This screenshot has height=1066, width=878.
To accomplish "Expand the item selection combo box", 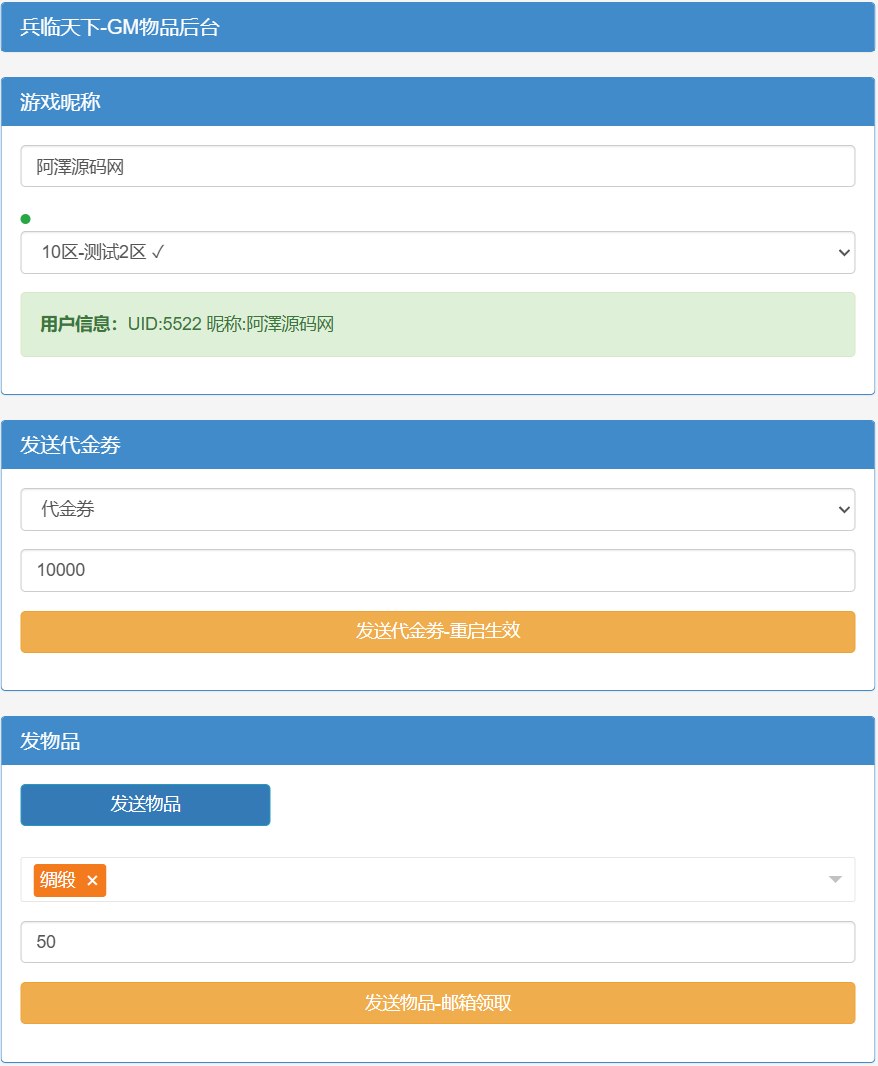I will 450,881.
